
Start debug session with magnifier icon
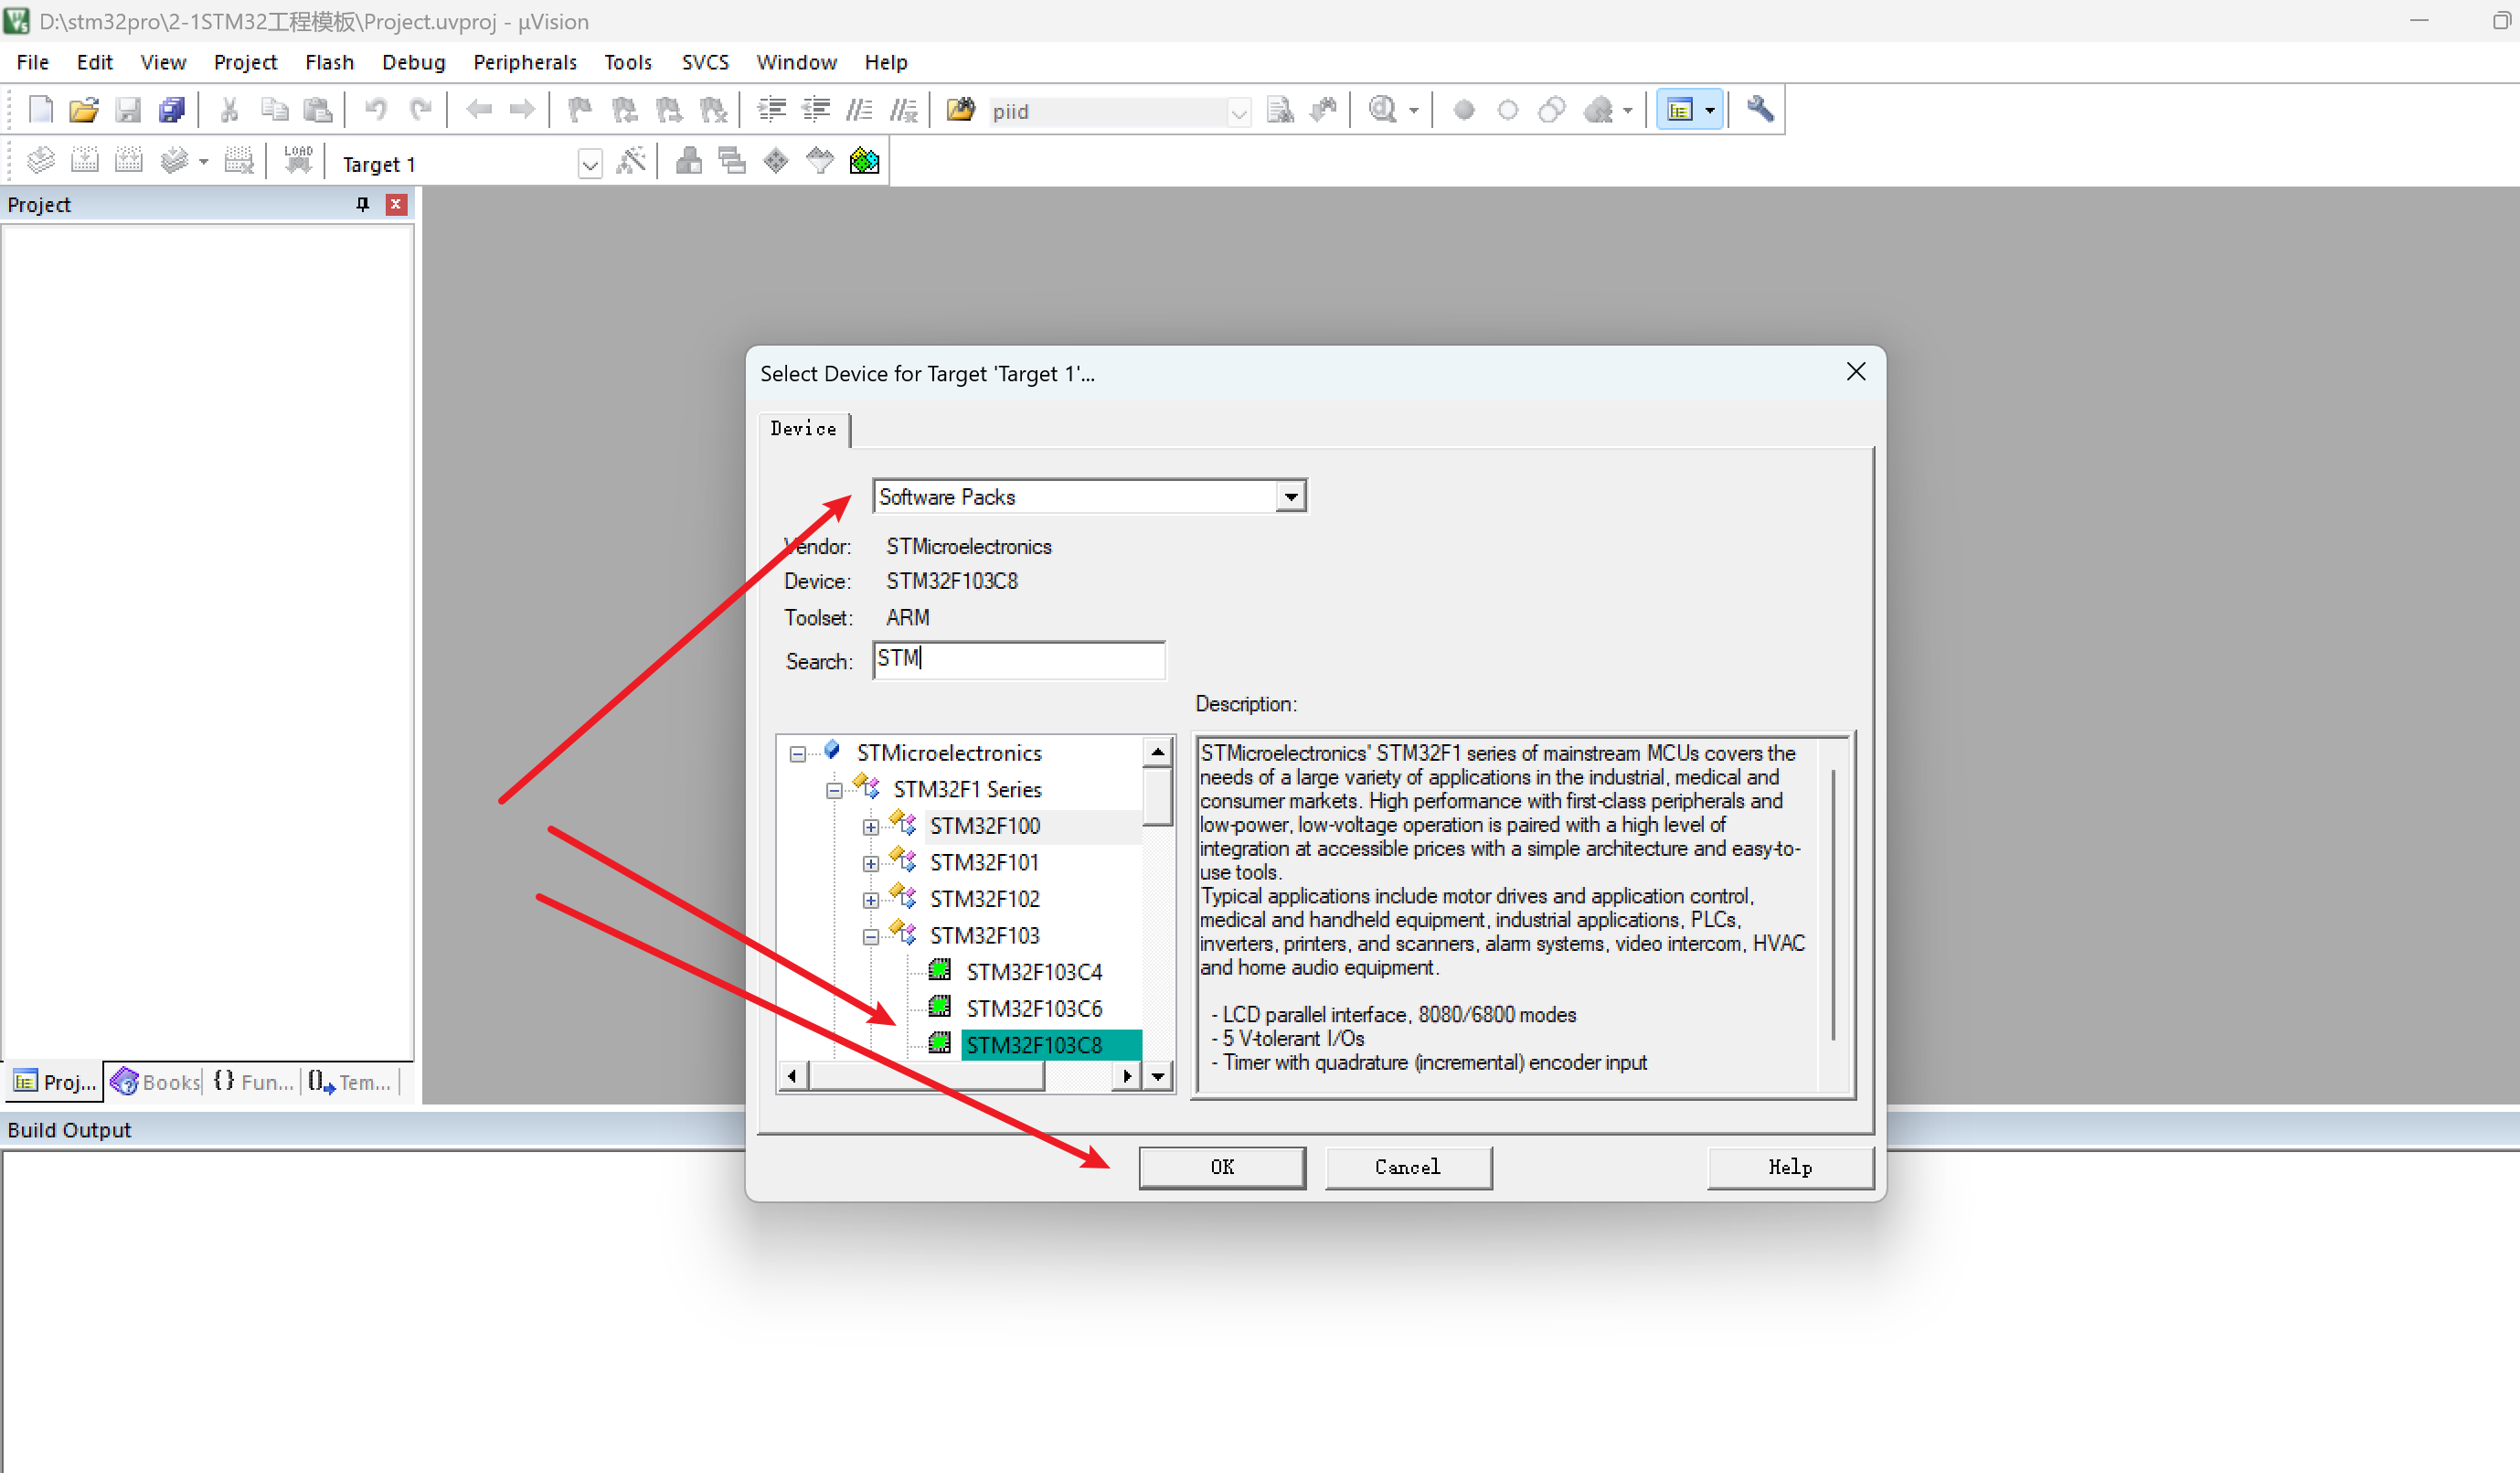tap(1383, 110)
